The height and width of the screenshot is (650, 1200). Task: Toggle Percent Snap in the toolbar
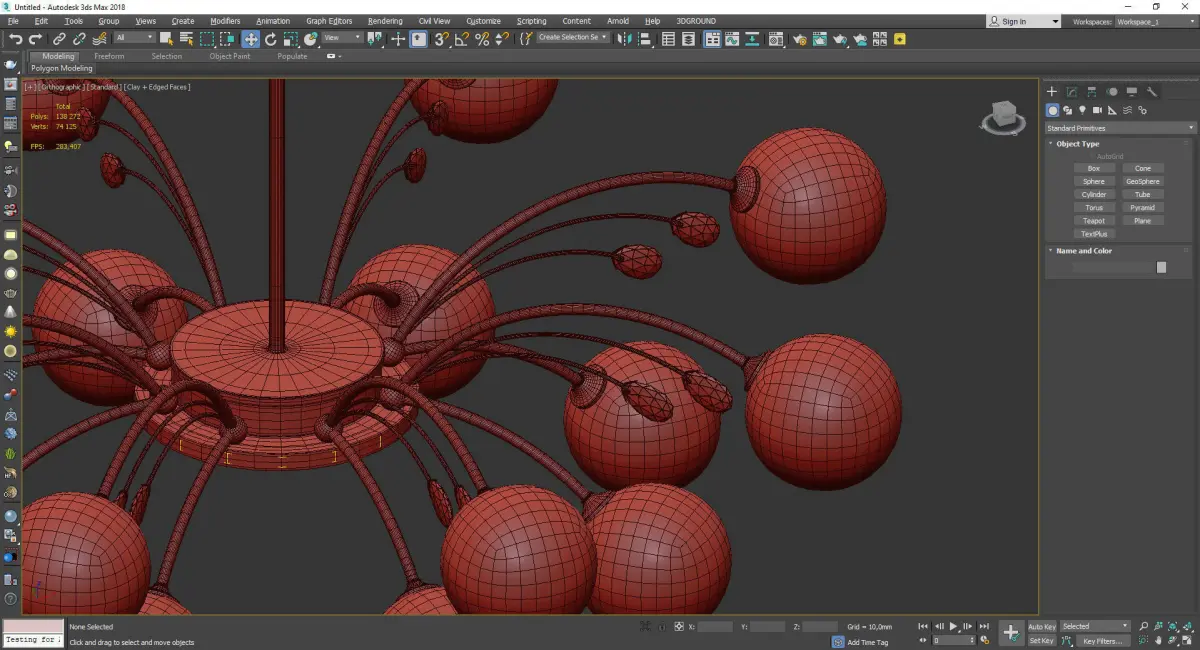click(x=482, y=39)
